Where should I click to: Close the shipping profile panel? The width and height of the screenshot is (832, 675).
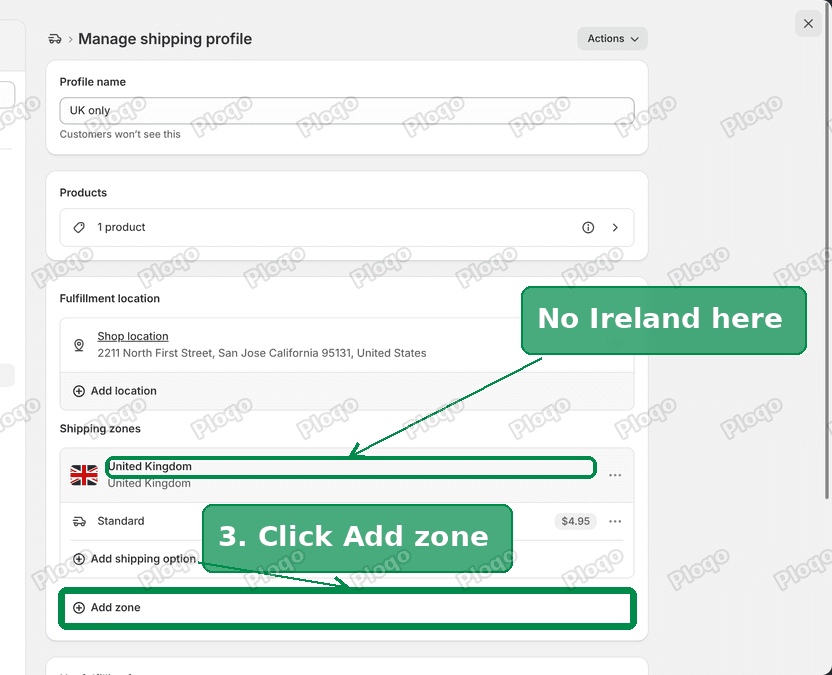pyautogui.click(x=808, y=24)
